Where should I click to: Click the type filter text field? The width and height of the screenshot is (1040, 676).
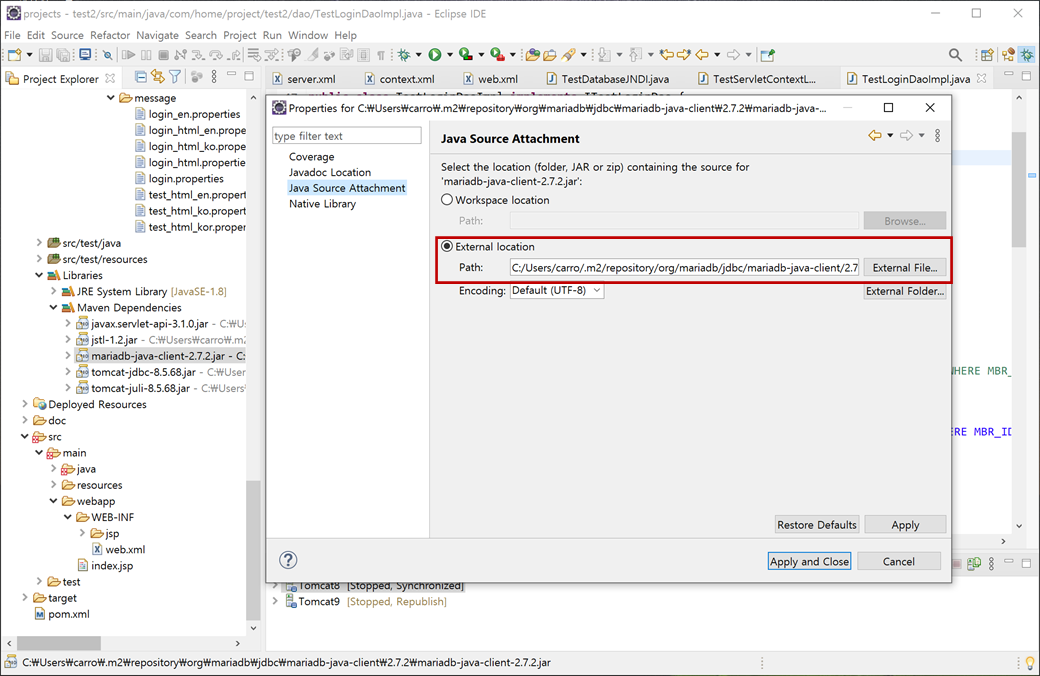click(346, 135)
